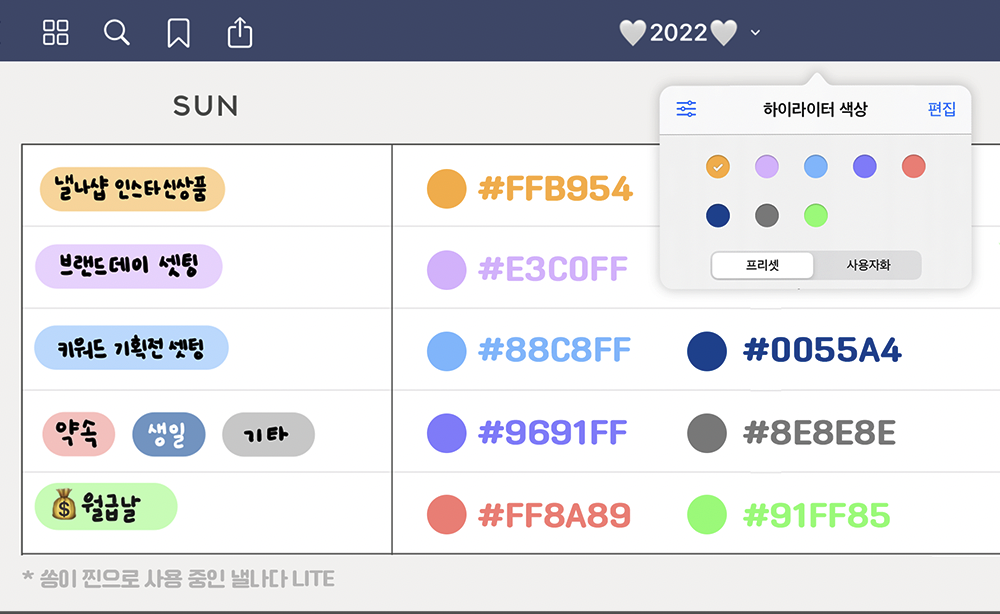Choose the light purple highlighter swatch
Viewport: 1000px width, 614px height.
(767, 166)
